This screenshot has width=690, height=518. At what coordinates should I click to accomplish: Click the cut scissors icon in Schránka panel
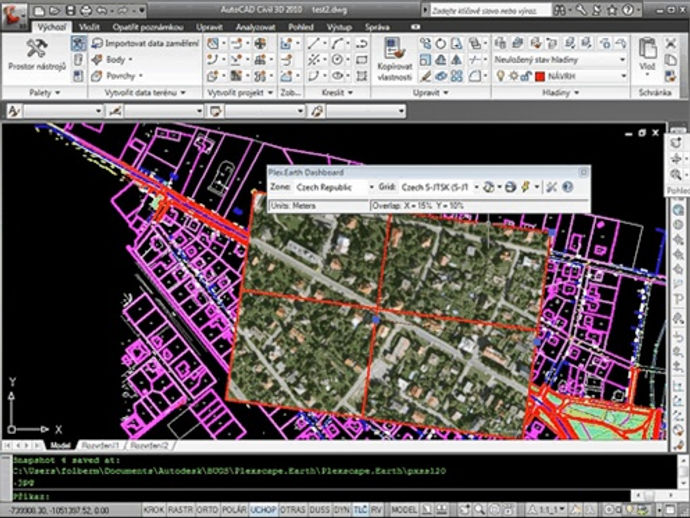671,43
